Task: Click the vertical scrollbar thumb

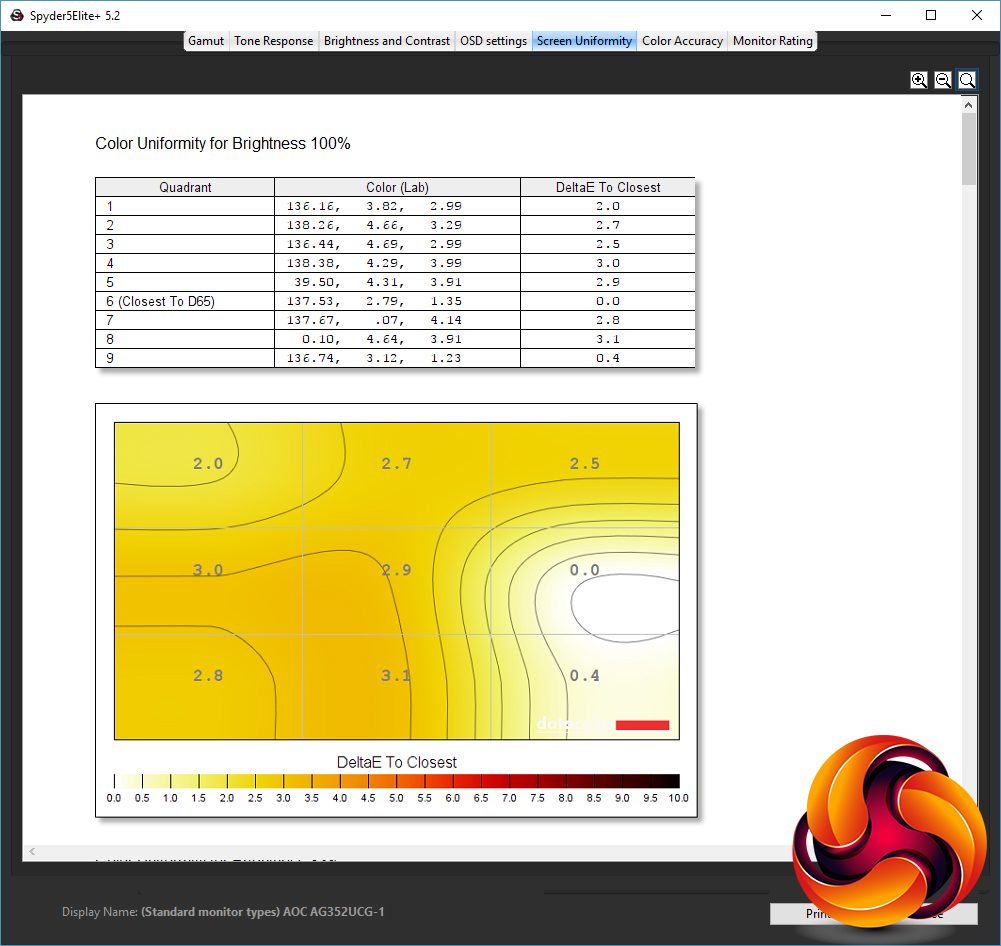Action: (x=968, y=149)
